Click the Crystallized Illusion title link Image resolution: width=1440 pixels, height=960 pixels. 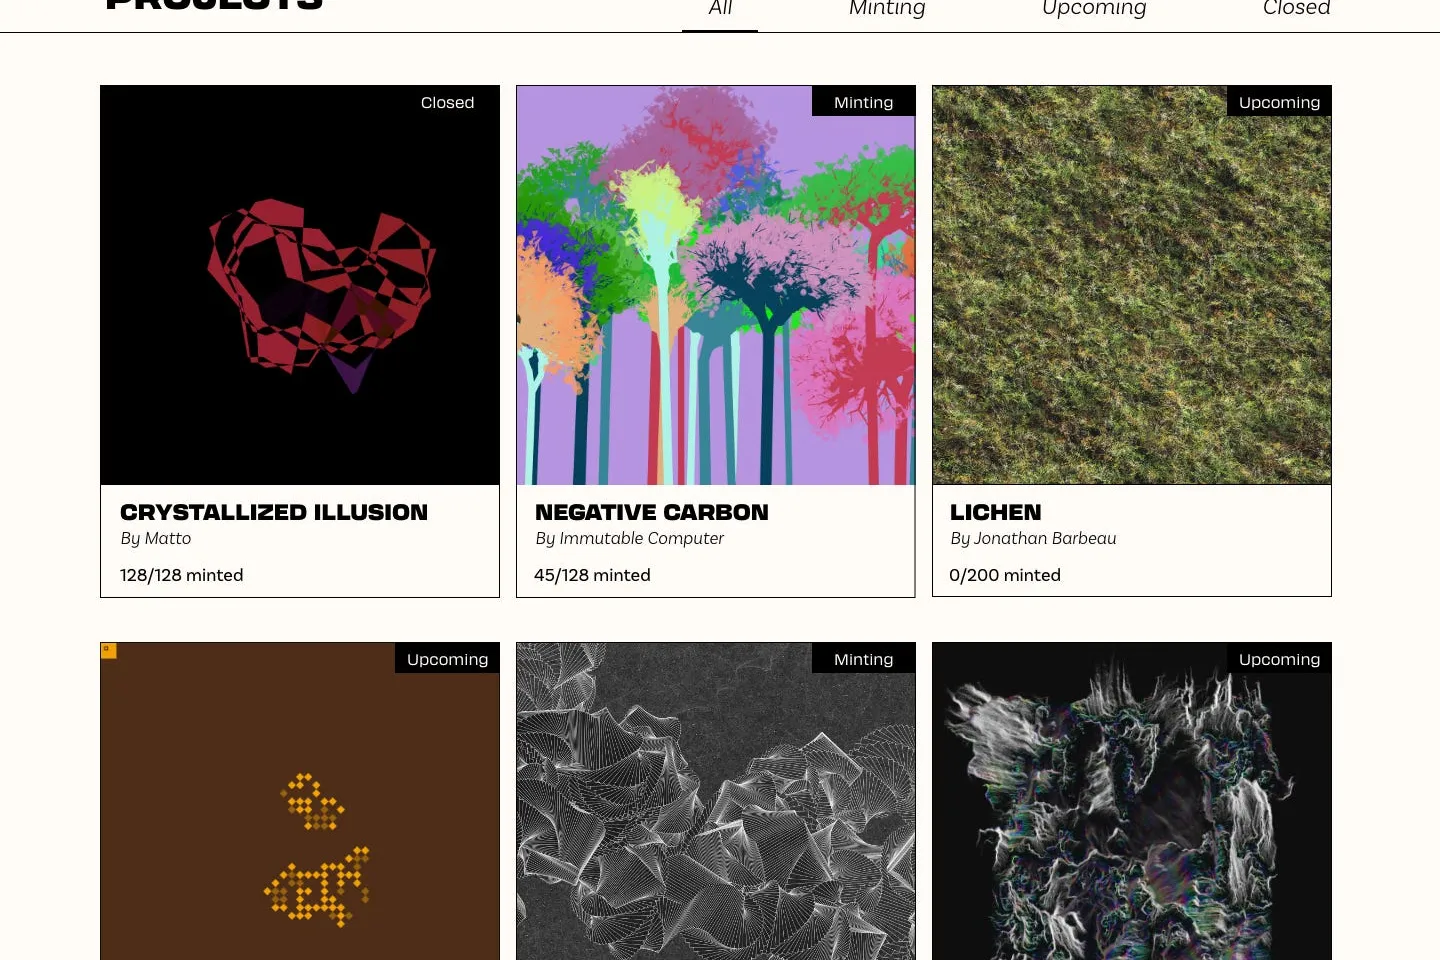pos(274,512)
